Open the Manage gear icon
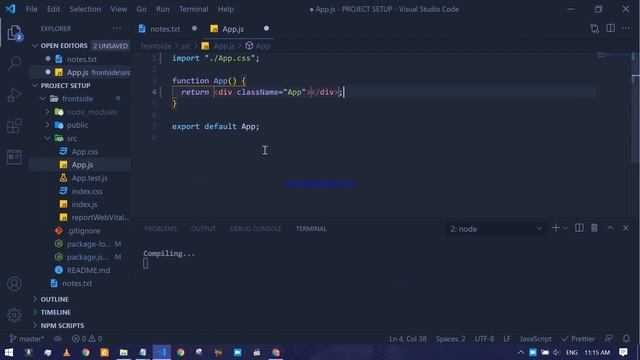Image resolution: width=640 pixels, height=360 pixels. click(14, 315)
